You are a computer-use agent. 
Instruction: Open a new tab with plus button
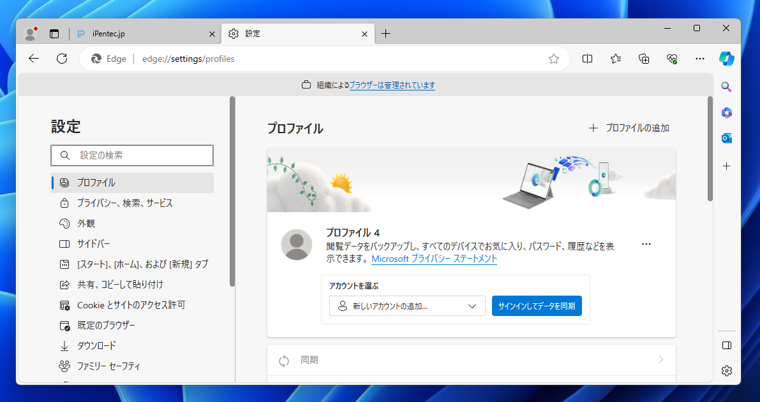385,33
